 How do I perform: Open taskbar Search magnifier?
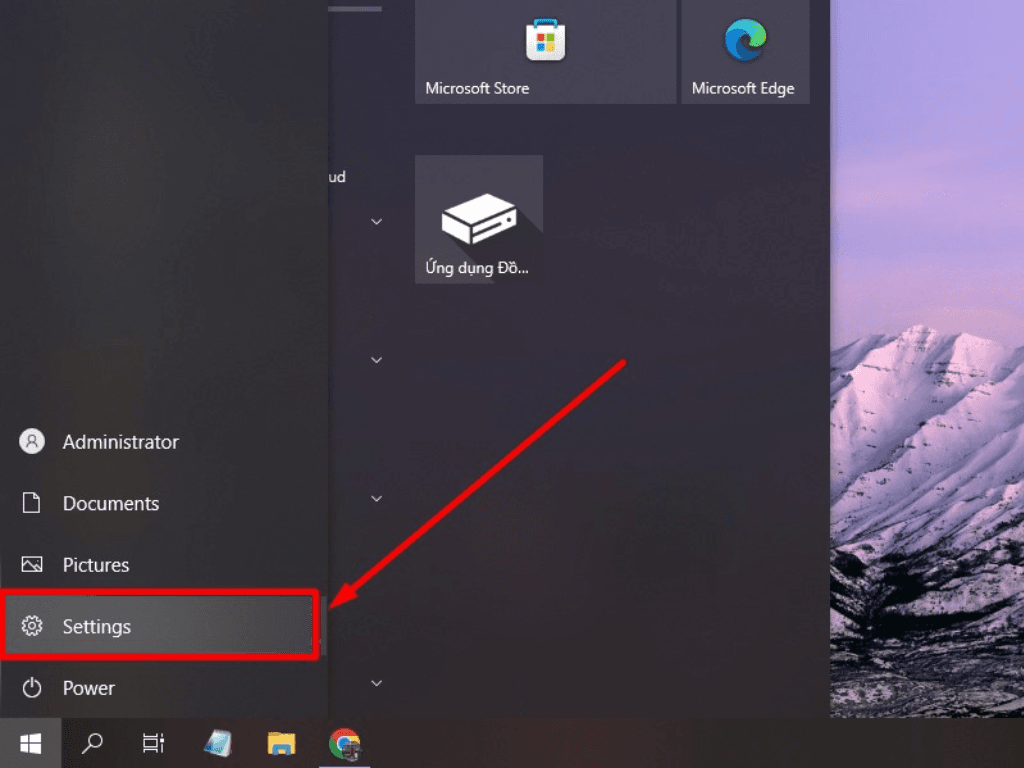[x=92, y=743]
